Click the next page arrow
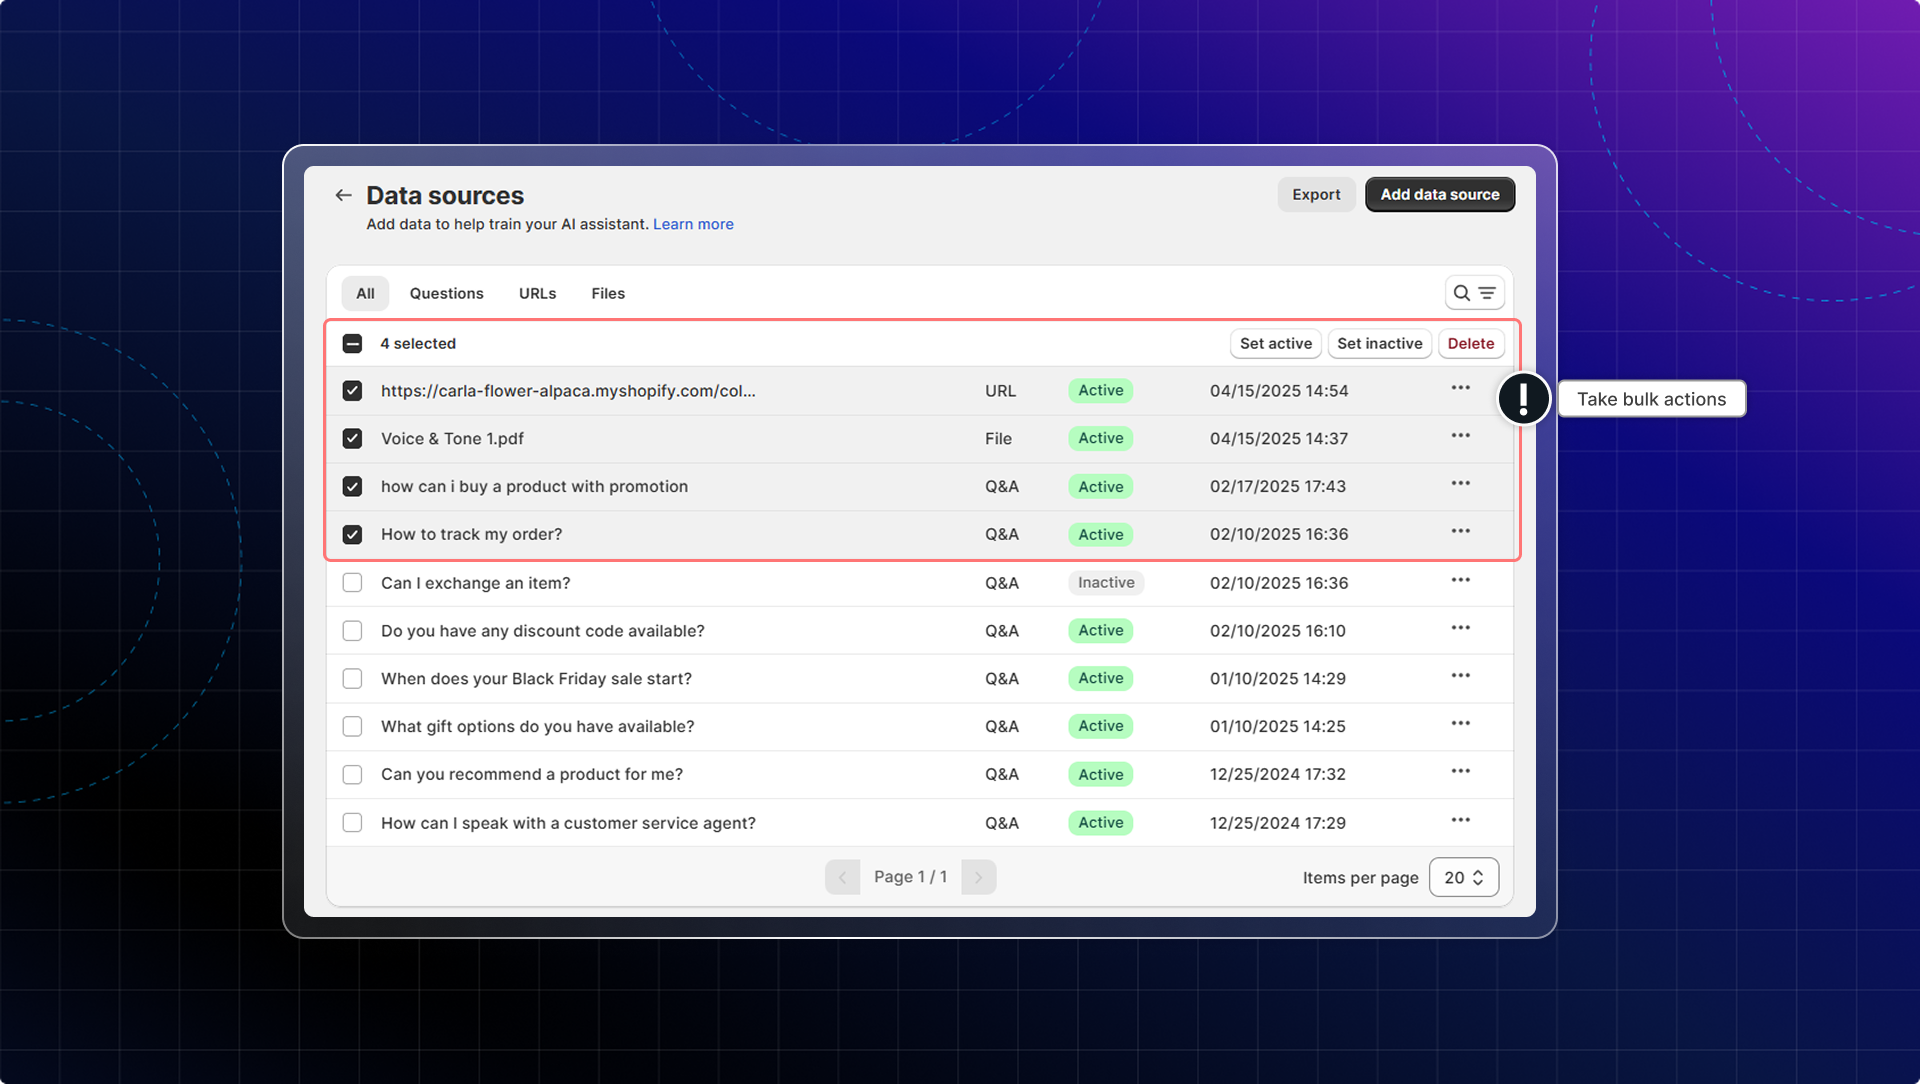1920x1084 pixels. point(978,877)
